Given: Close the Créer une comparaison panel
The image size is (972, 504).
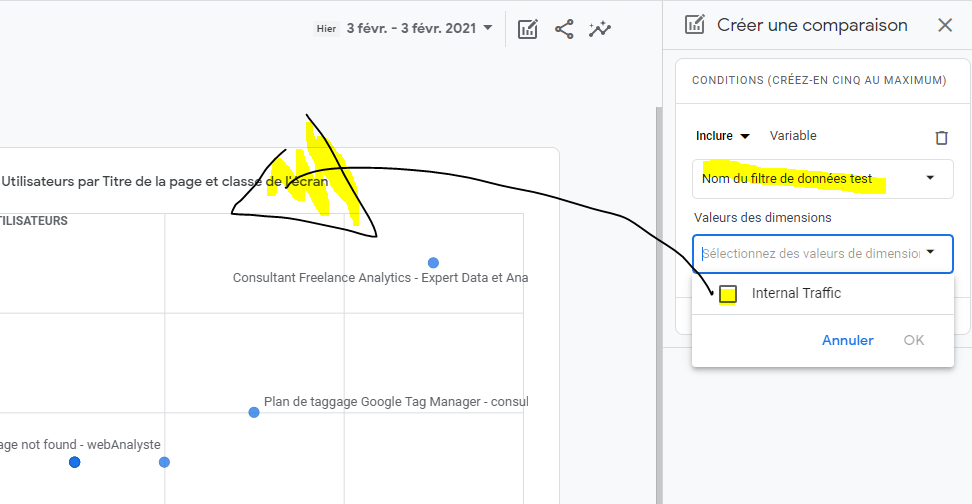Looking at the screenshot, I should point(945,26).
